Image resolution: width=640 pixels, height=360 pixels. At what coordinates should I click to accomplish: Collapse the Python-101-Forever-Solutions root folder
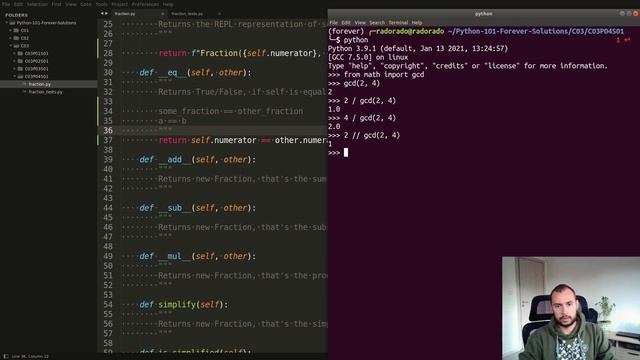7,23
